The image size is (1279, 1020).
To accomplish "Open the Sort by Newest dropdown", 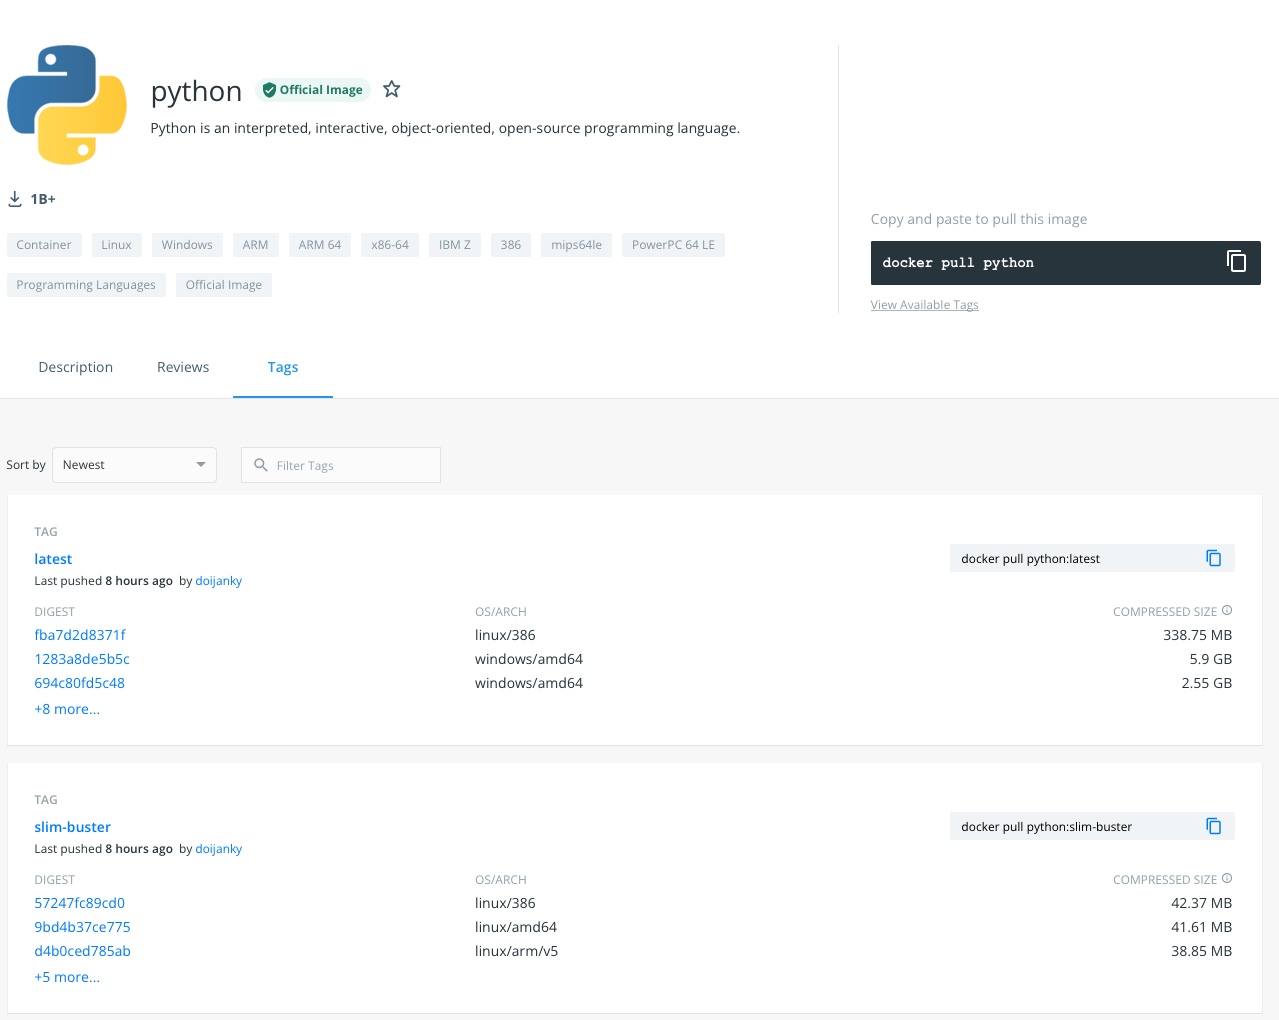I will 134,465.
